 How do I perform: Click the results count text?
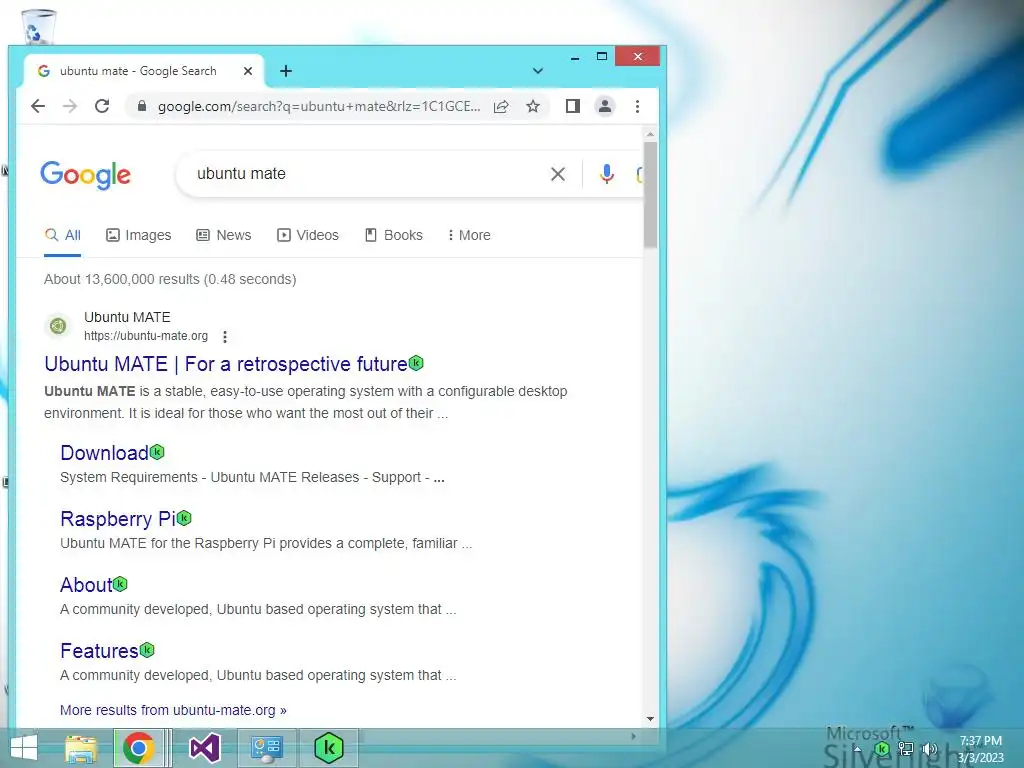170,280
